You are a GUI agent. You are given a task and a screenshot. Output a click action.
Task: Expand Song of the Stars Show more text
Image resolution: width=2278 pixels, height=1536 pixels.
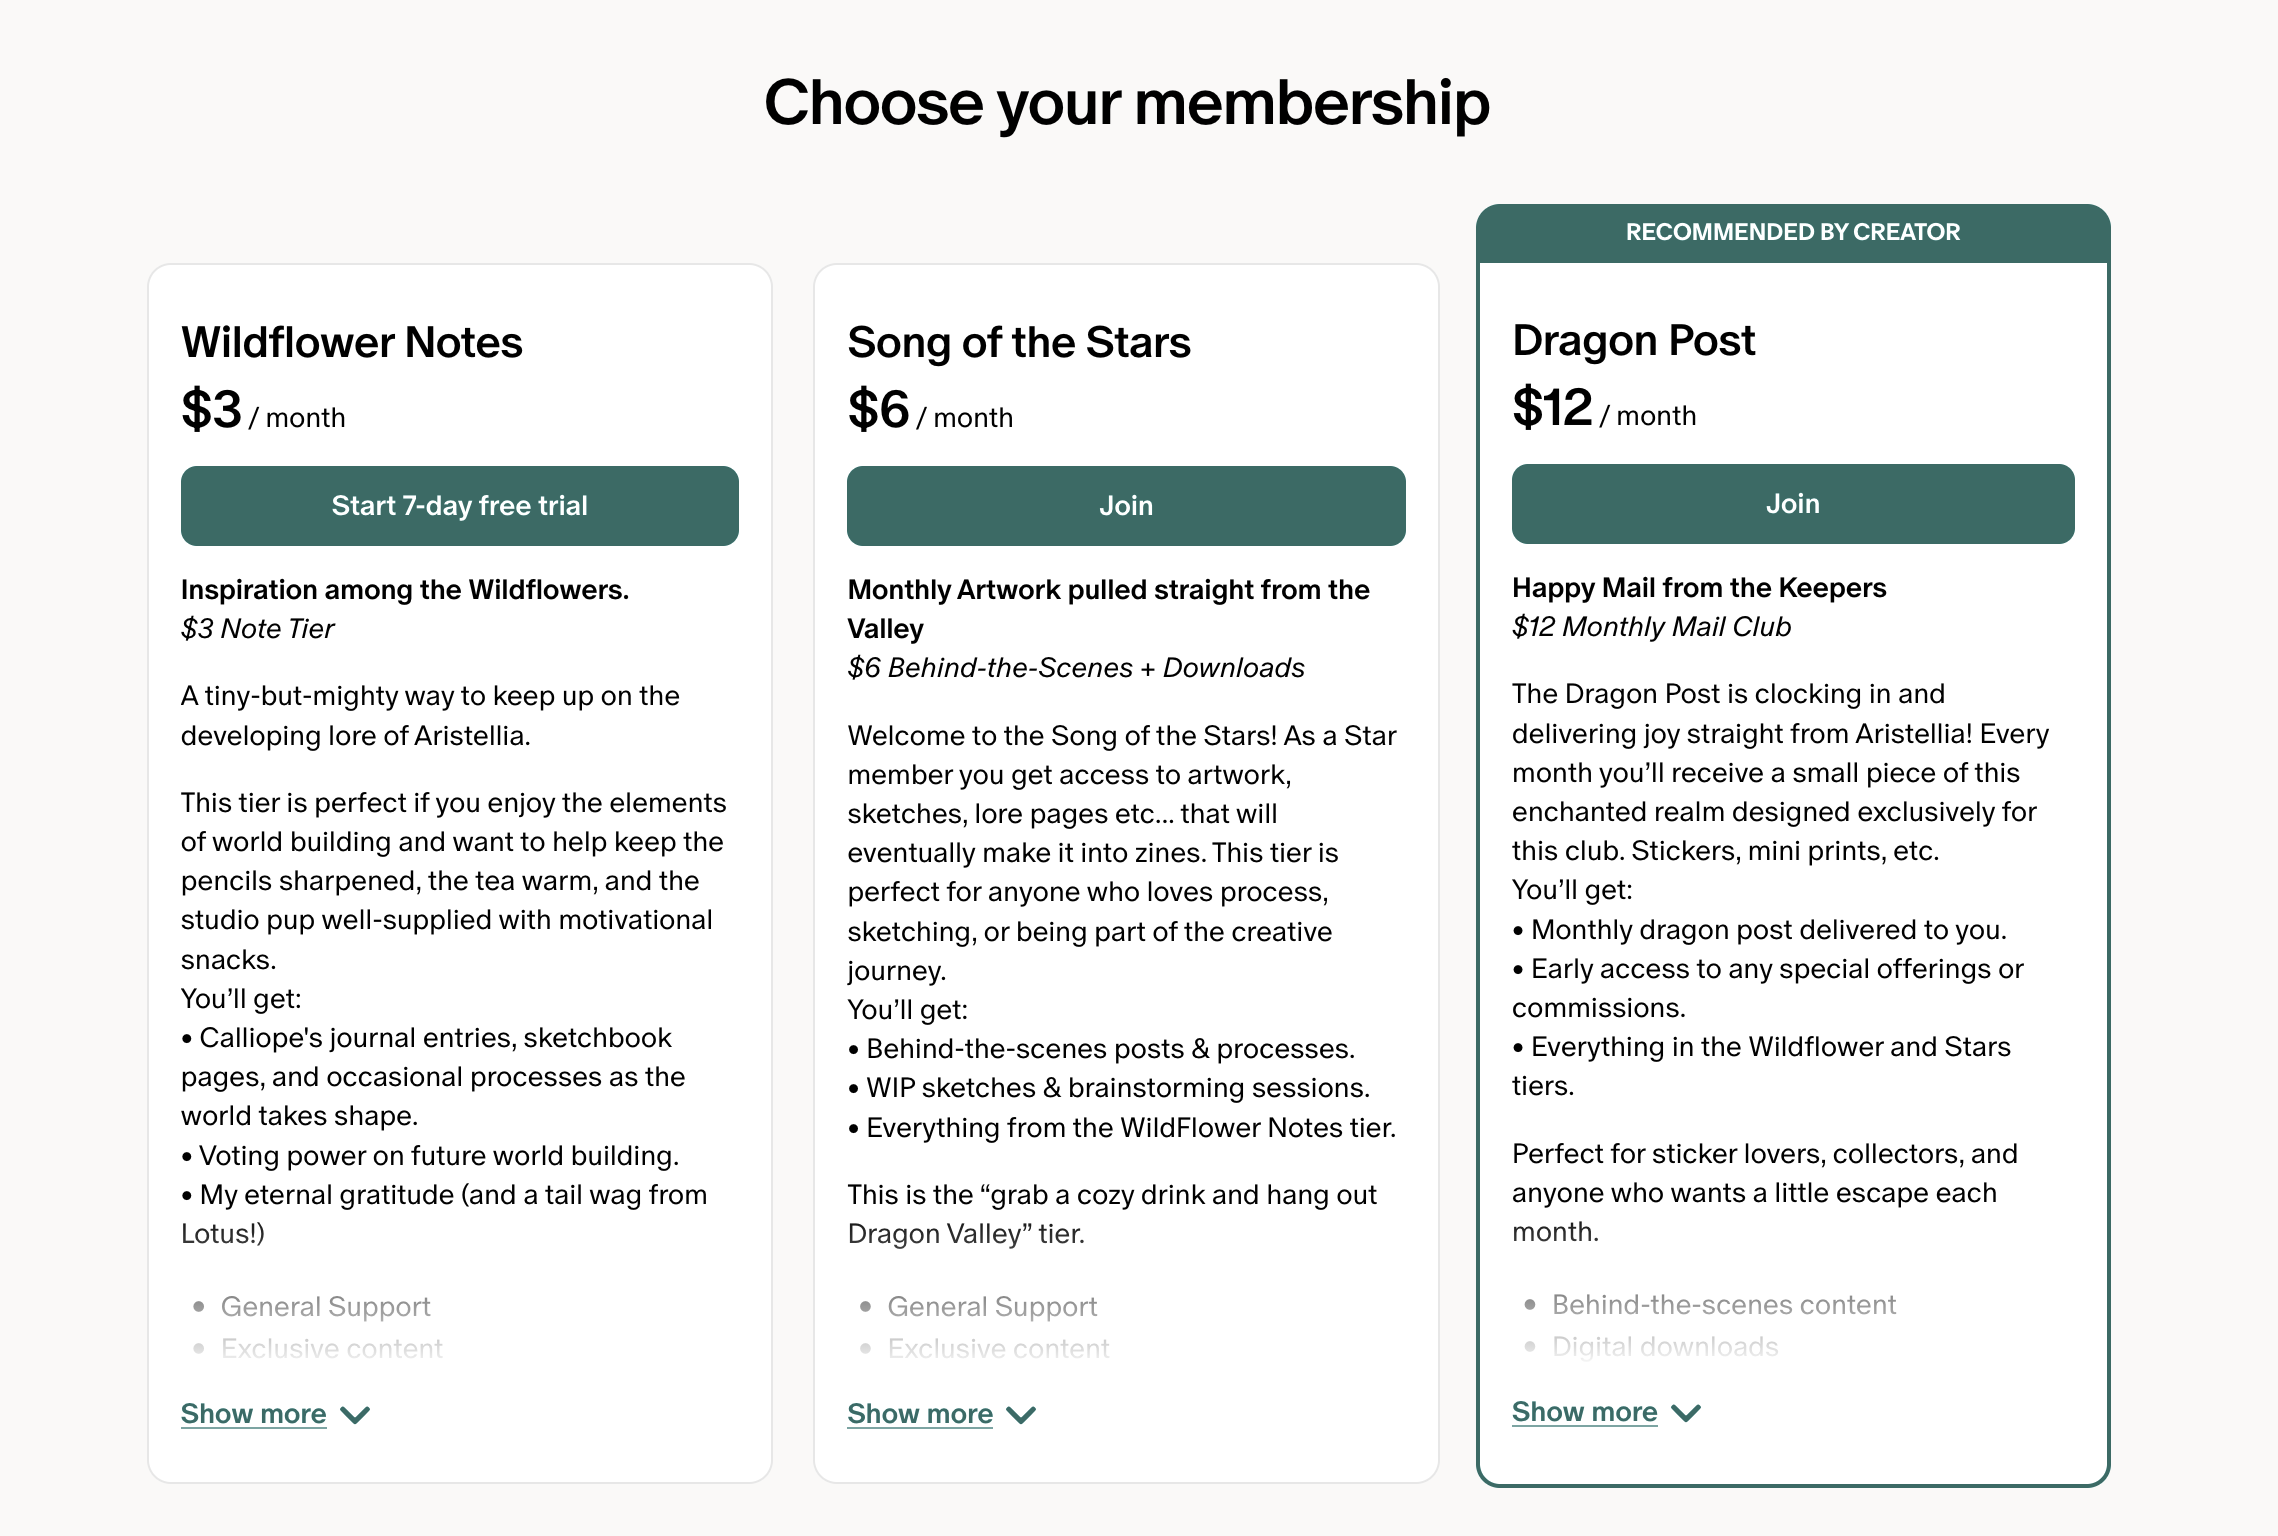[x=920, y=1414]
